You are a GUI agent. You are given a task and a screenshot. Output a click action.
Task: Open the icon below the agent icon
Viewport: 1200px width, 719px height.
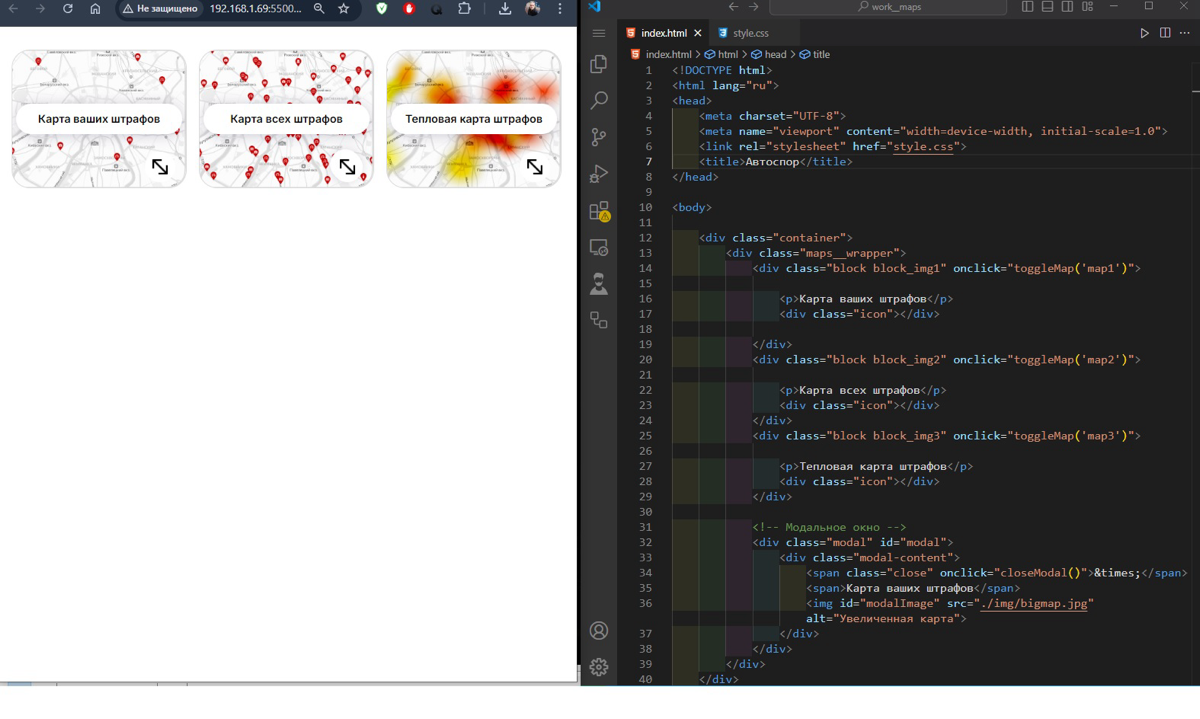point(599,320)
